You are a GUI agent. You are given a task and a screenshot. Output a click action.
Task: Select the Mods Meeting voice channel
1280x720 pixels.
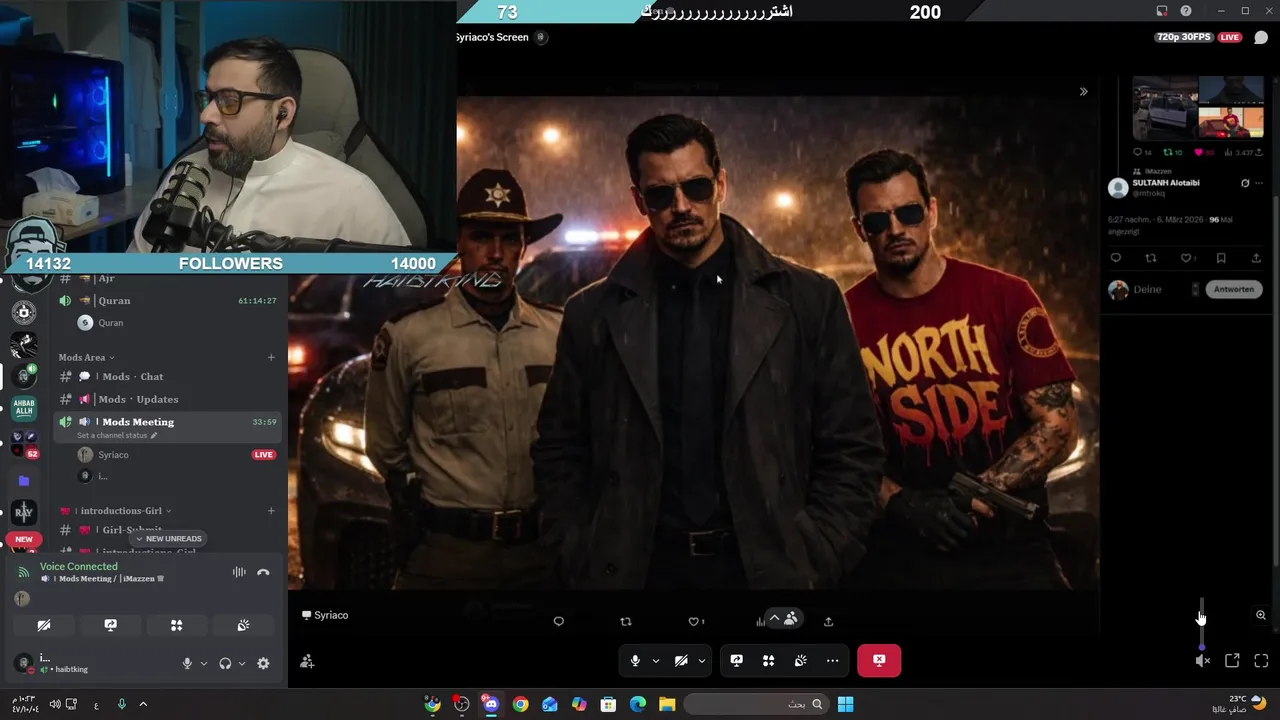click(x=166, y=426)
